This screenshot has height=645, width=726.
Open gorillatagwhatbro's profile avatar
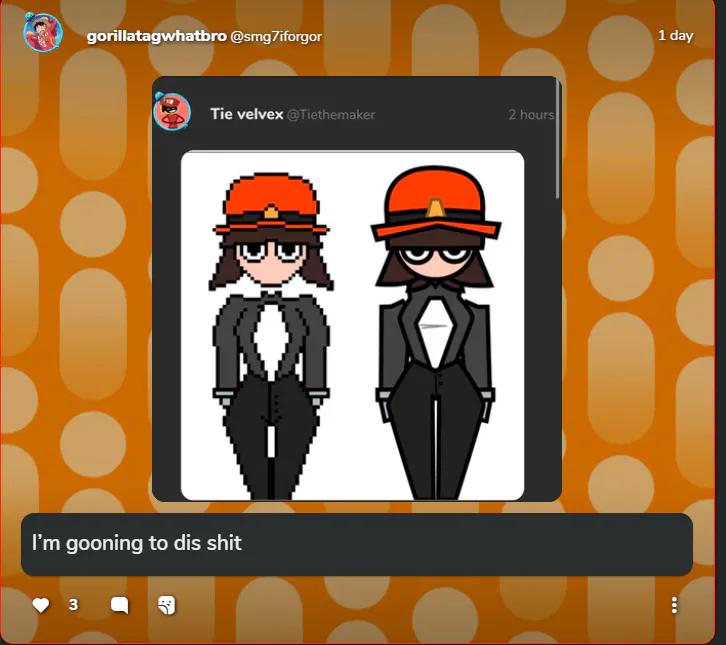pyautogui.click(x=43, y=32)
